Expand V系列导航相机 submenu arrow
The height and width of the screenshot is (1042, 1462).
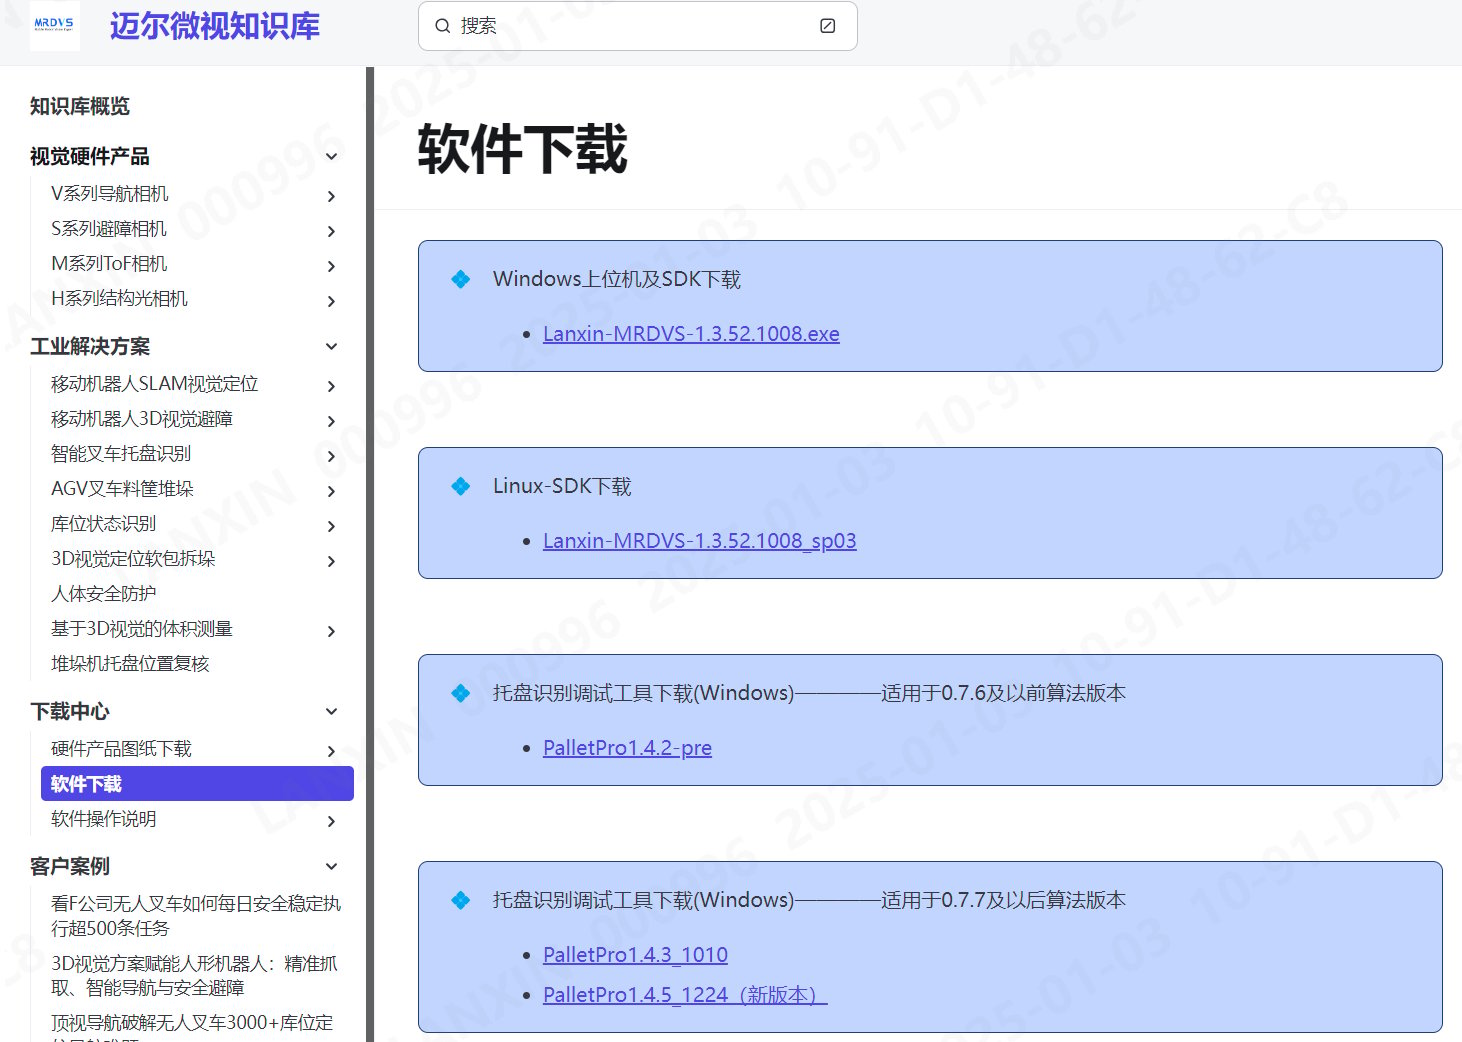click(332, 196)
